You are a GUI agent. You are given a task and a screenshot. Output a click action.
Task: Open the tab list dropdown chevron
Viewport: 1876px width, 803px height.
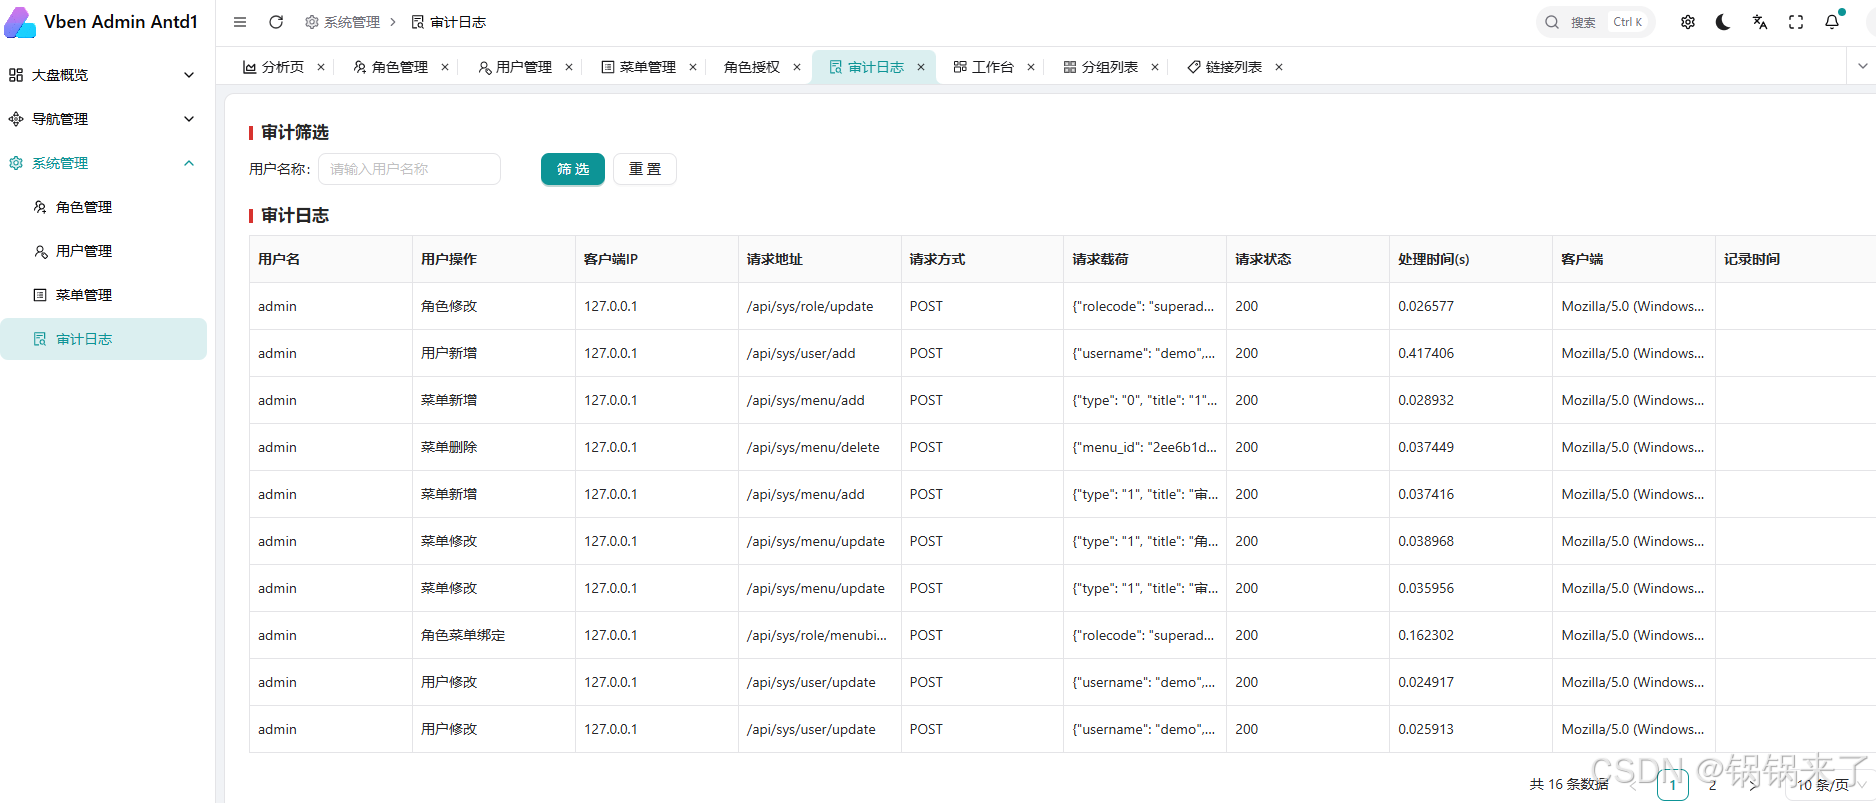[x=1862, y=66]
